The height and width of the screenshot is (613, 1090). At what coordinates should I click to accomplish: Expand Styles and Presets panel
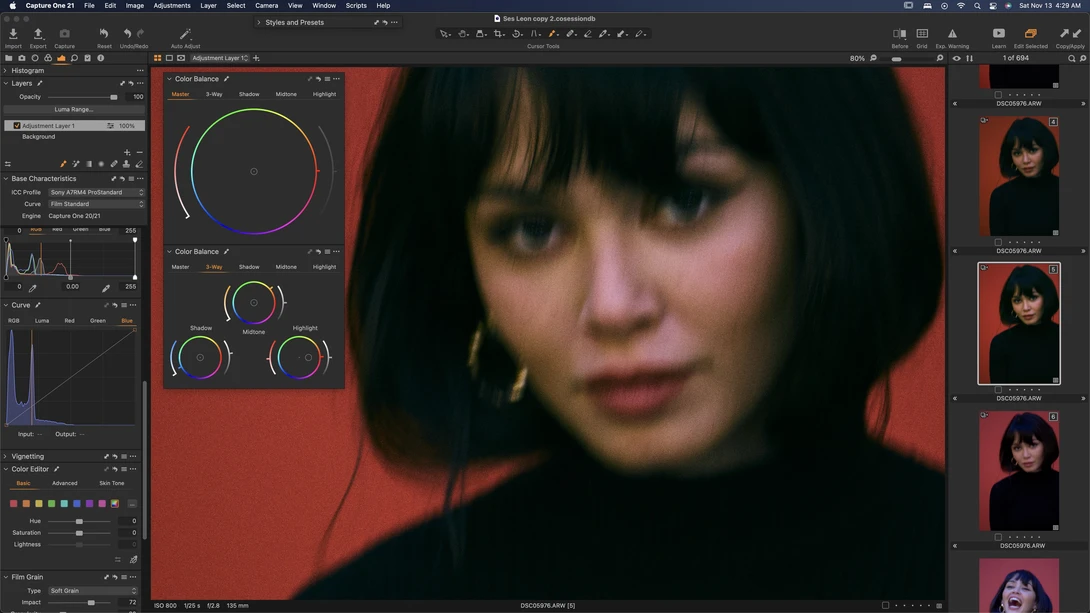coord(259,22)
